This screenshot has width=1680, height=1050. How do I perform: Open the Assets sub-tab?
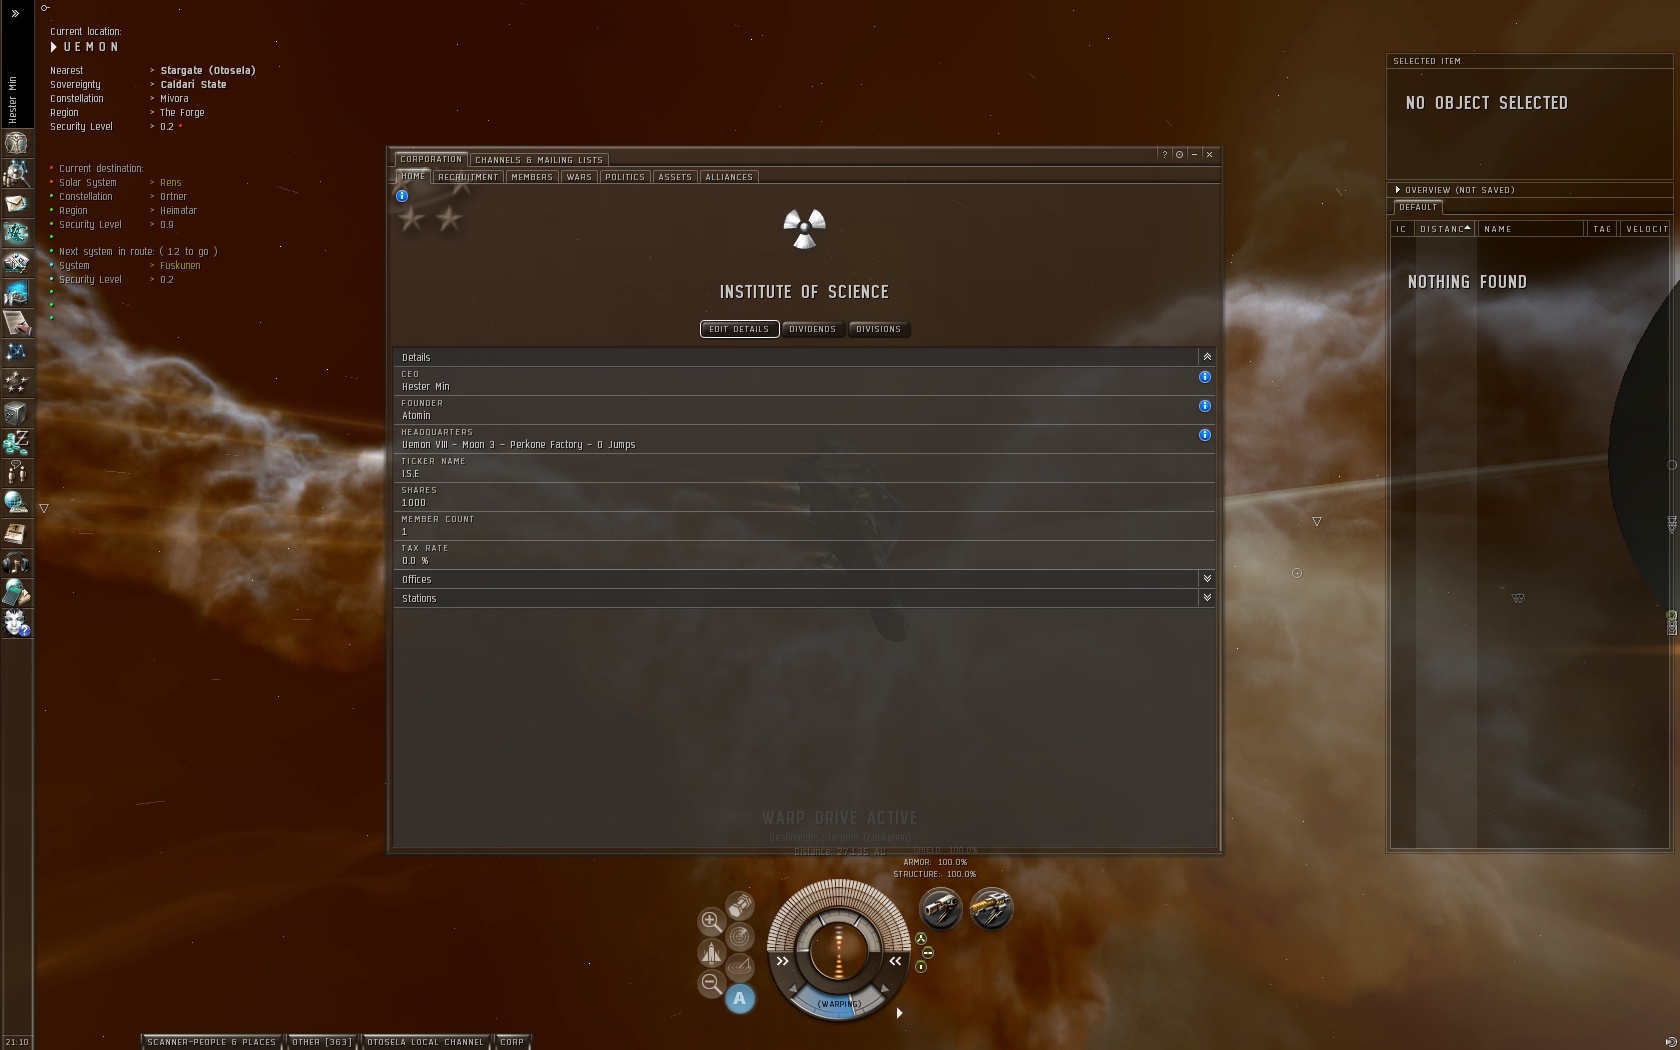675,177
